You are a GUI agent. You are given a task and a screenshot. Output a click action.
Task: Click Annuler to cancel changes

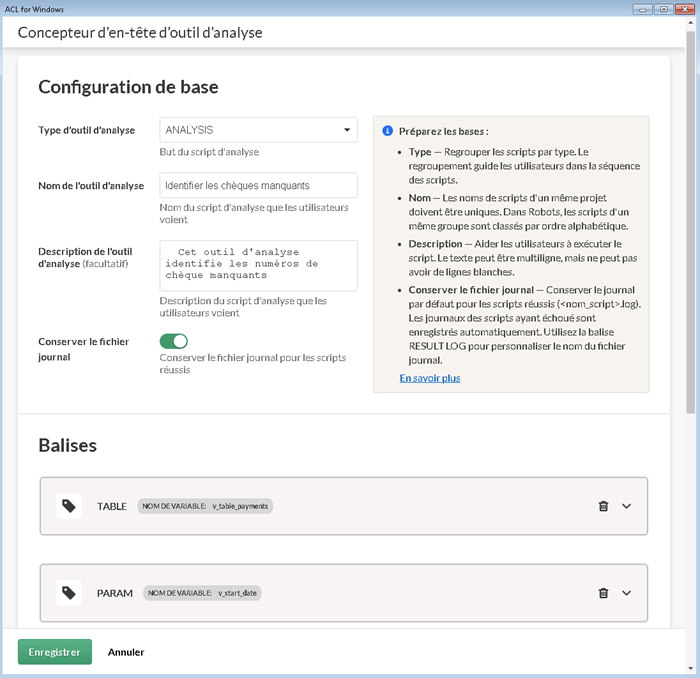pyautogui.click(x=126, y=652)
